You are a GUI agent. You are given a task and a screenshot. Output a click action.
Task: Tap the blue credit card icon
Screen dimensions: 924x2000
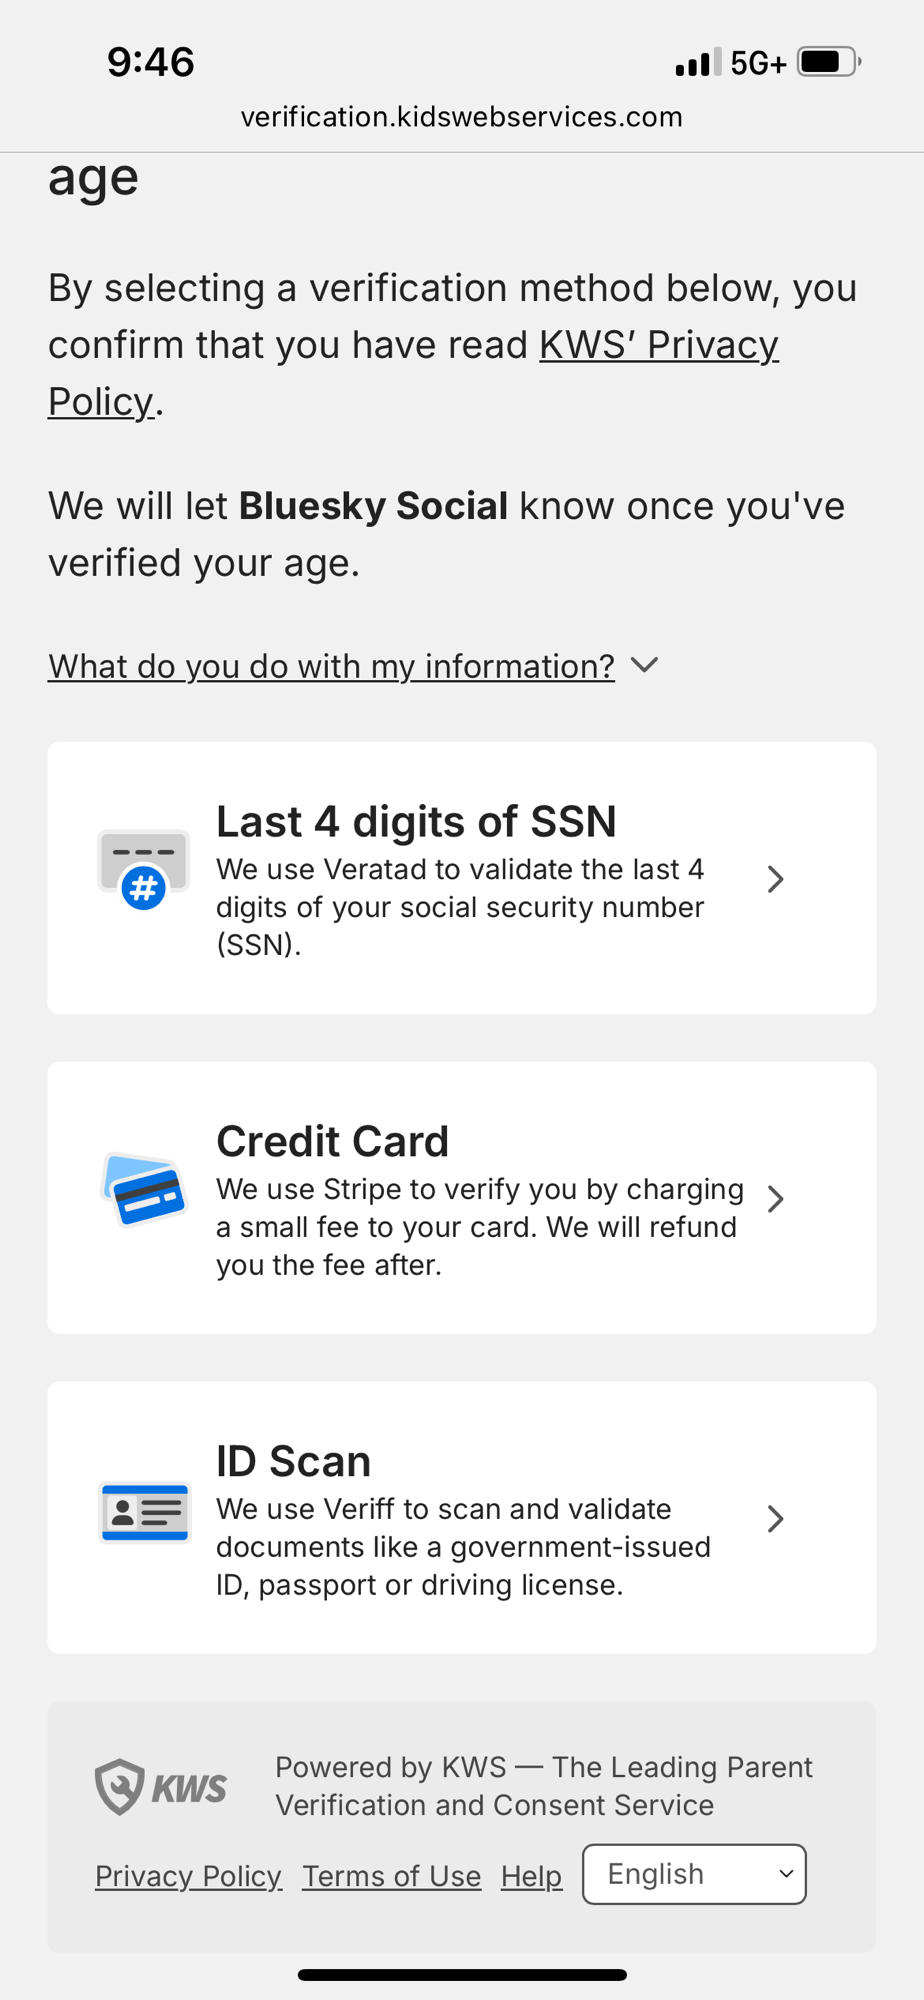(144, 1189)
